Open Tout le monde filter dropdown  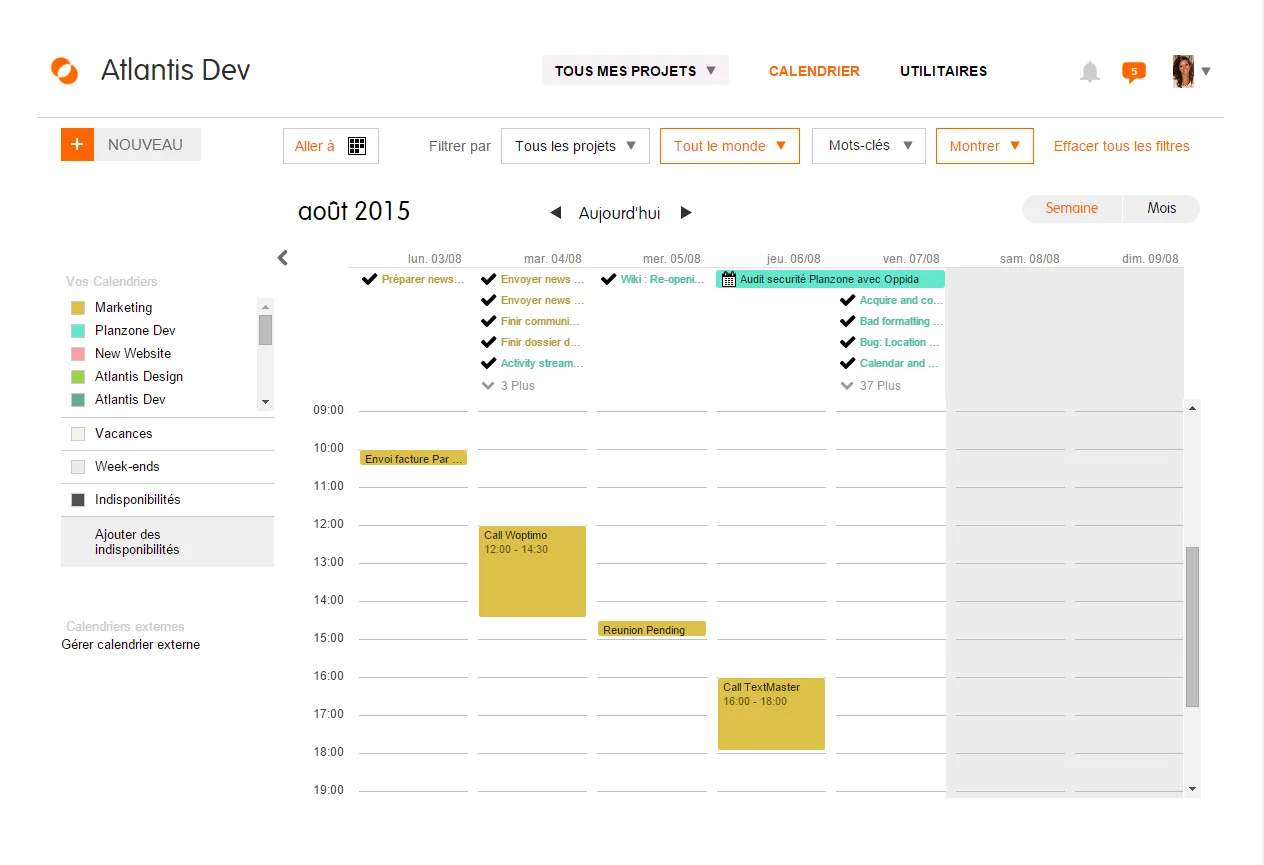[x=730, y=146]
